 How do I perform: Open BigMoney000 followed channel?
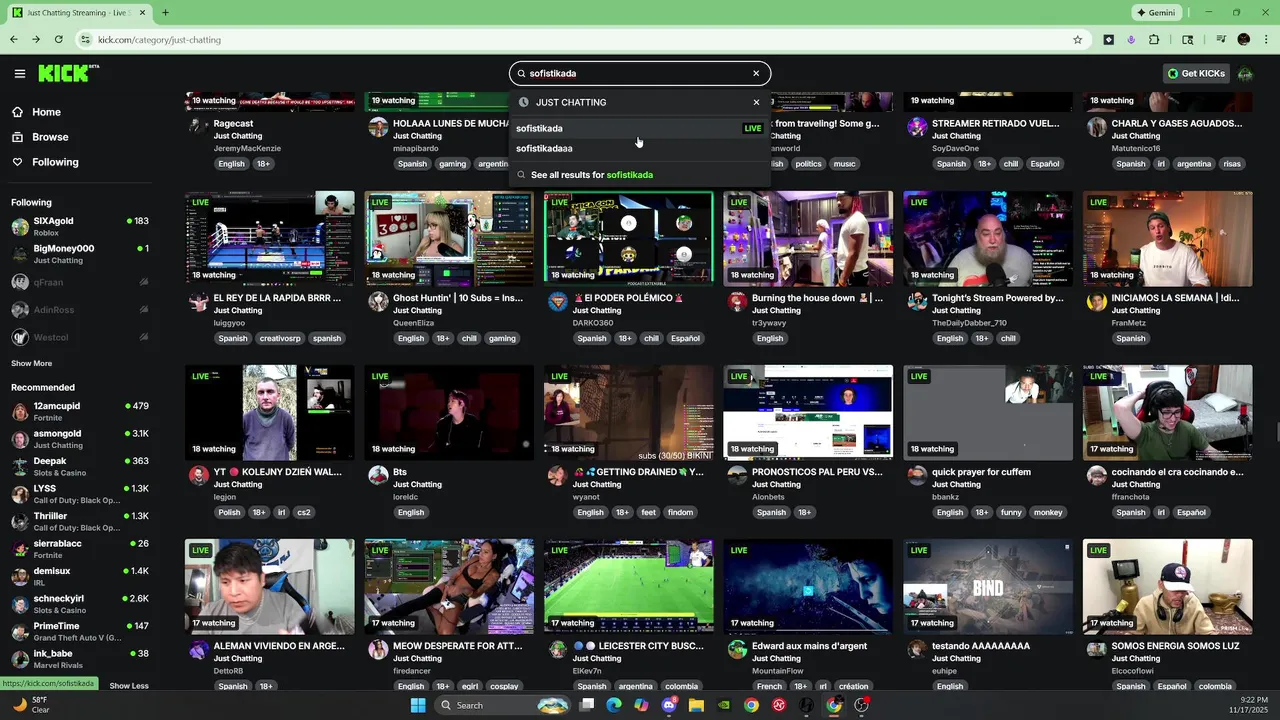tap(80, 254)
